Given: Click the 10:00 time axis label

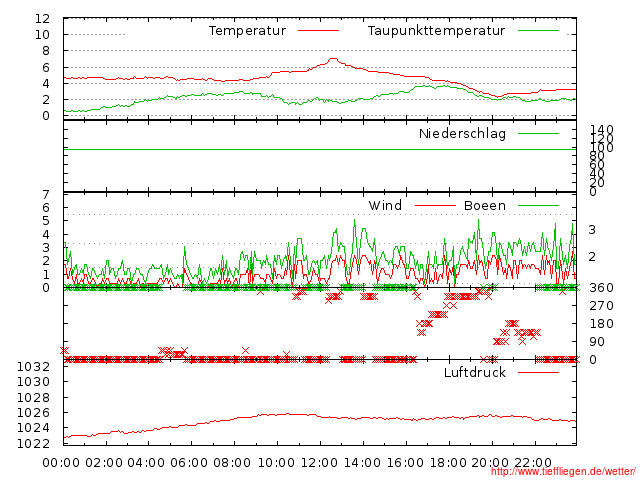Looking at the screenshot, I should (277, 463).
